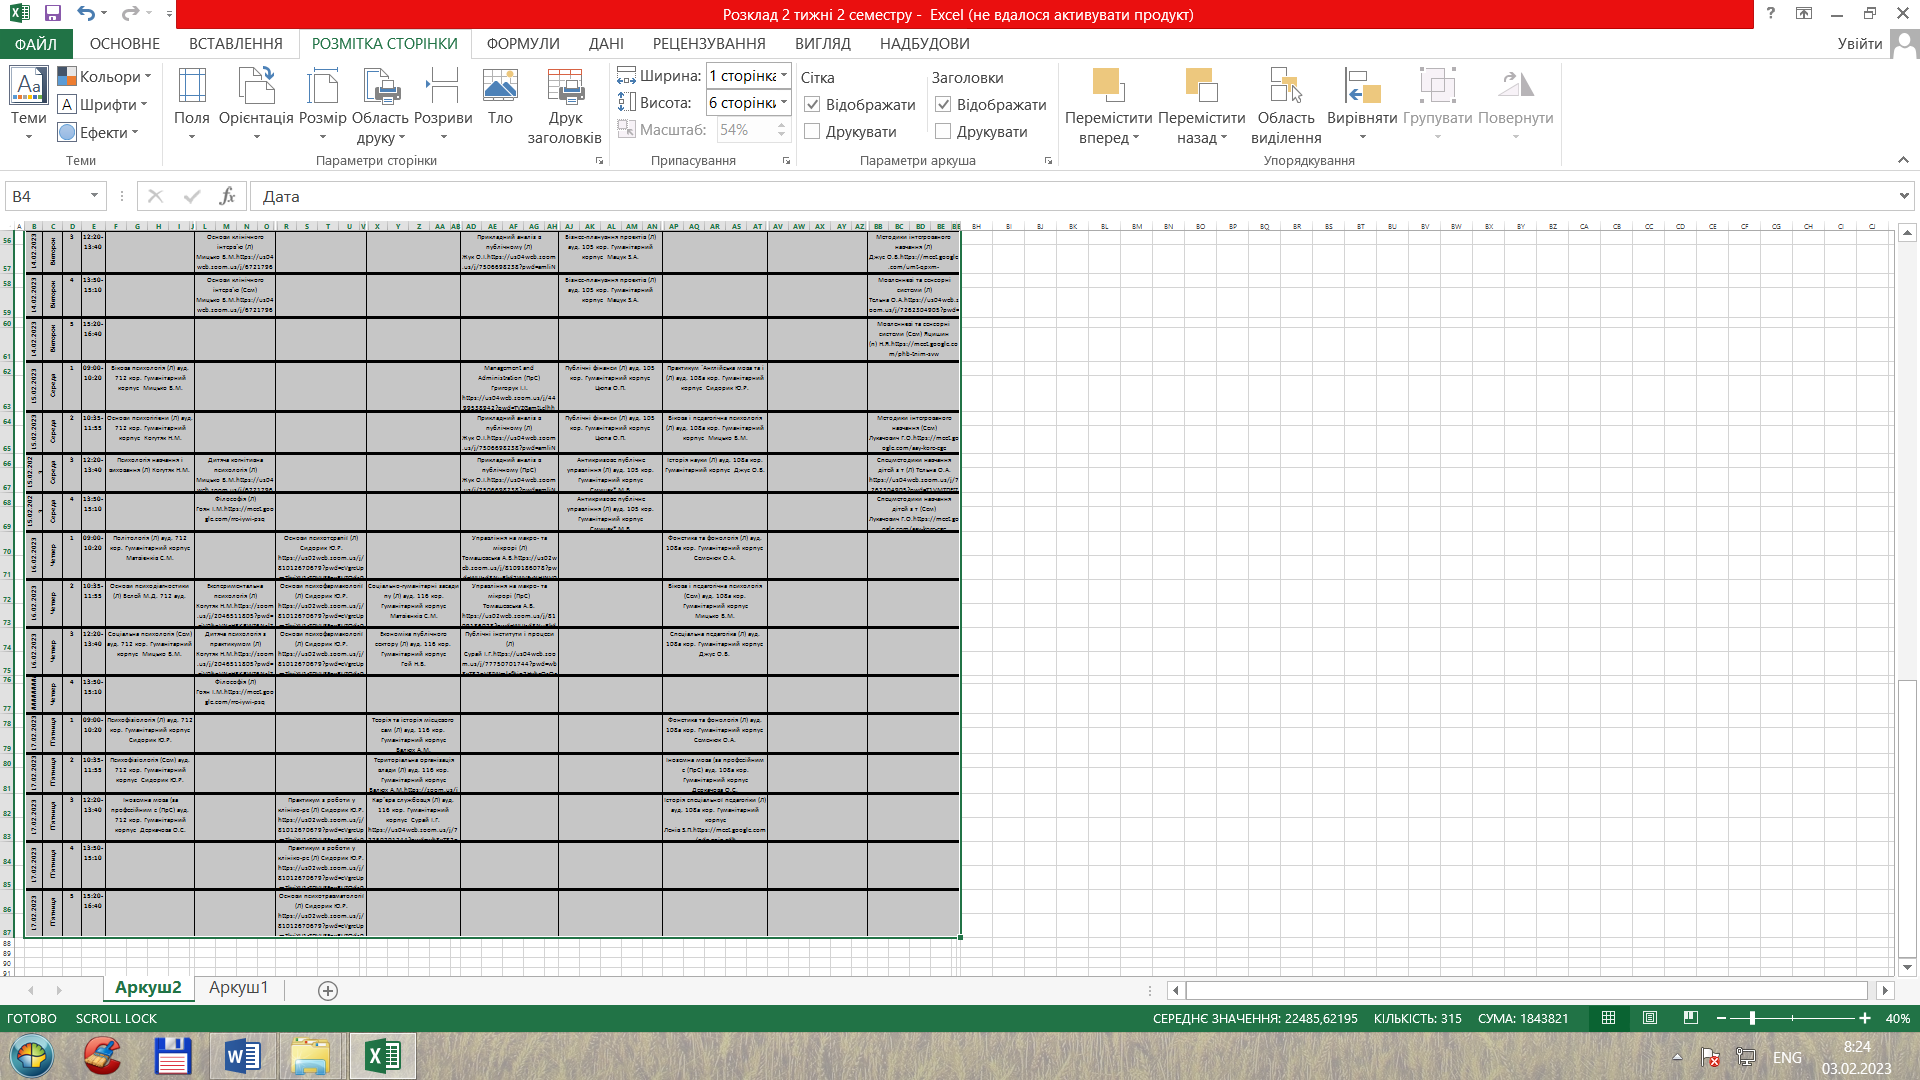Expand the Висота height dropdown
The width and height of the screenshot is (1920, 1080).
(784, 103)
